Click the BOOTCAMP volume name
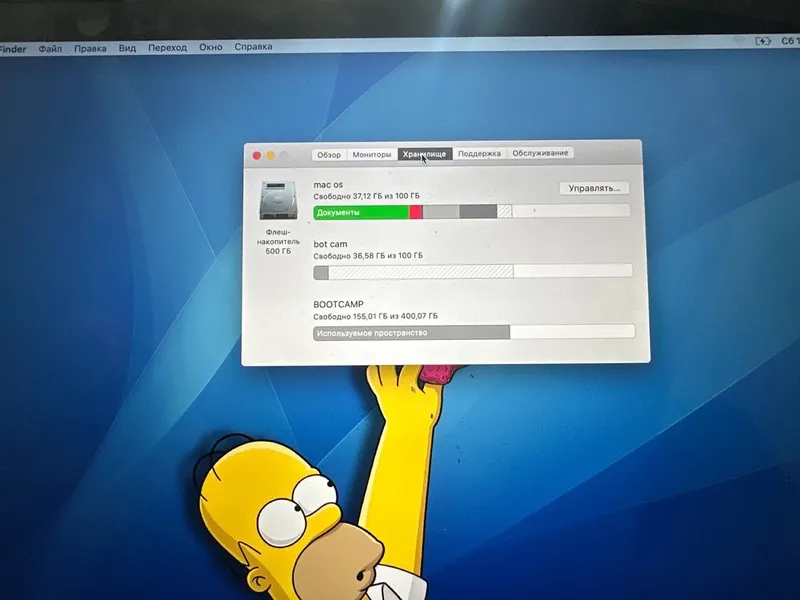The width and height of the screenshot is (800, 600). point(338,305)
